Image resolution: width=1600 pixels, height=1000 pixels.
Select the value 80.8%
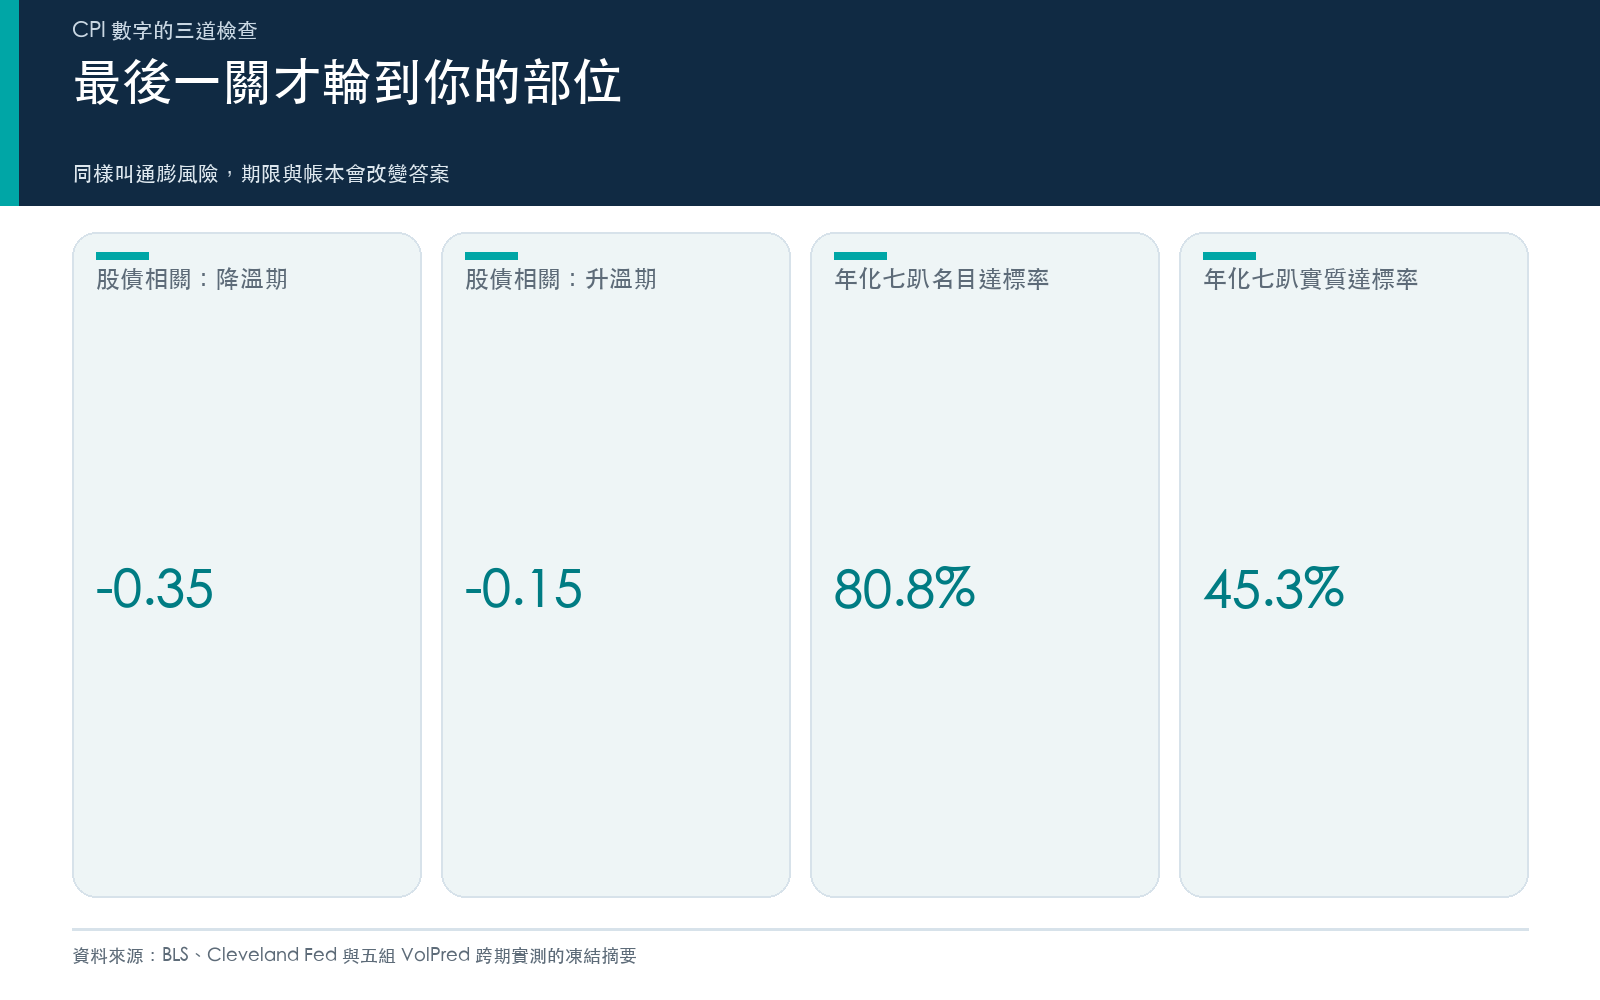pyautogui.click(x=905, y=588)
